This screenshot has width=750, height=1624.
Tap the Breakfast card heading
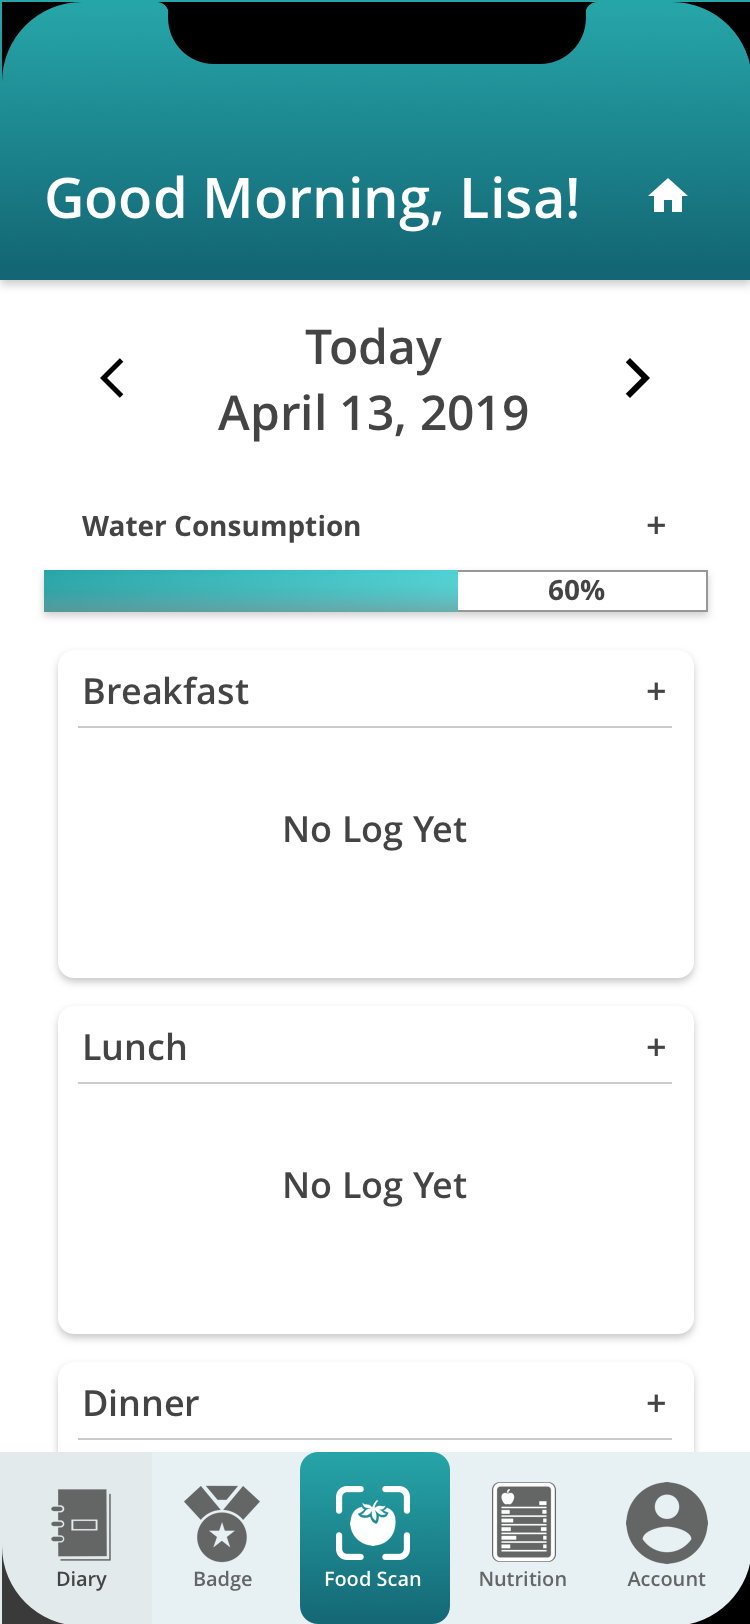point(166,691)
